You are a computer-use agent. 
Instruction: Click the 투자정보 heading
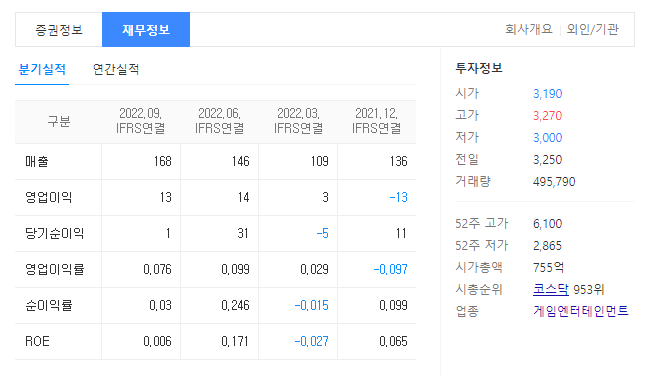pos(479,68)
